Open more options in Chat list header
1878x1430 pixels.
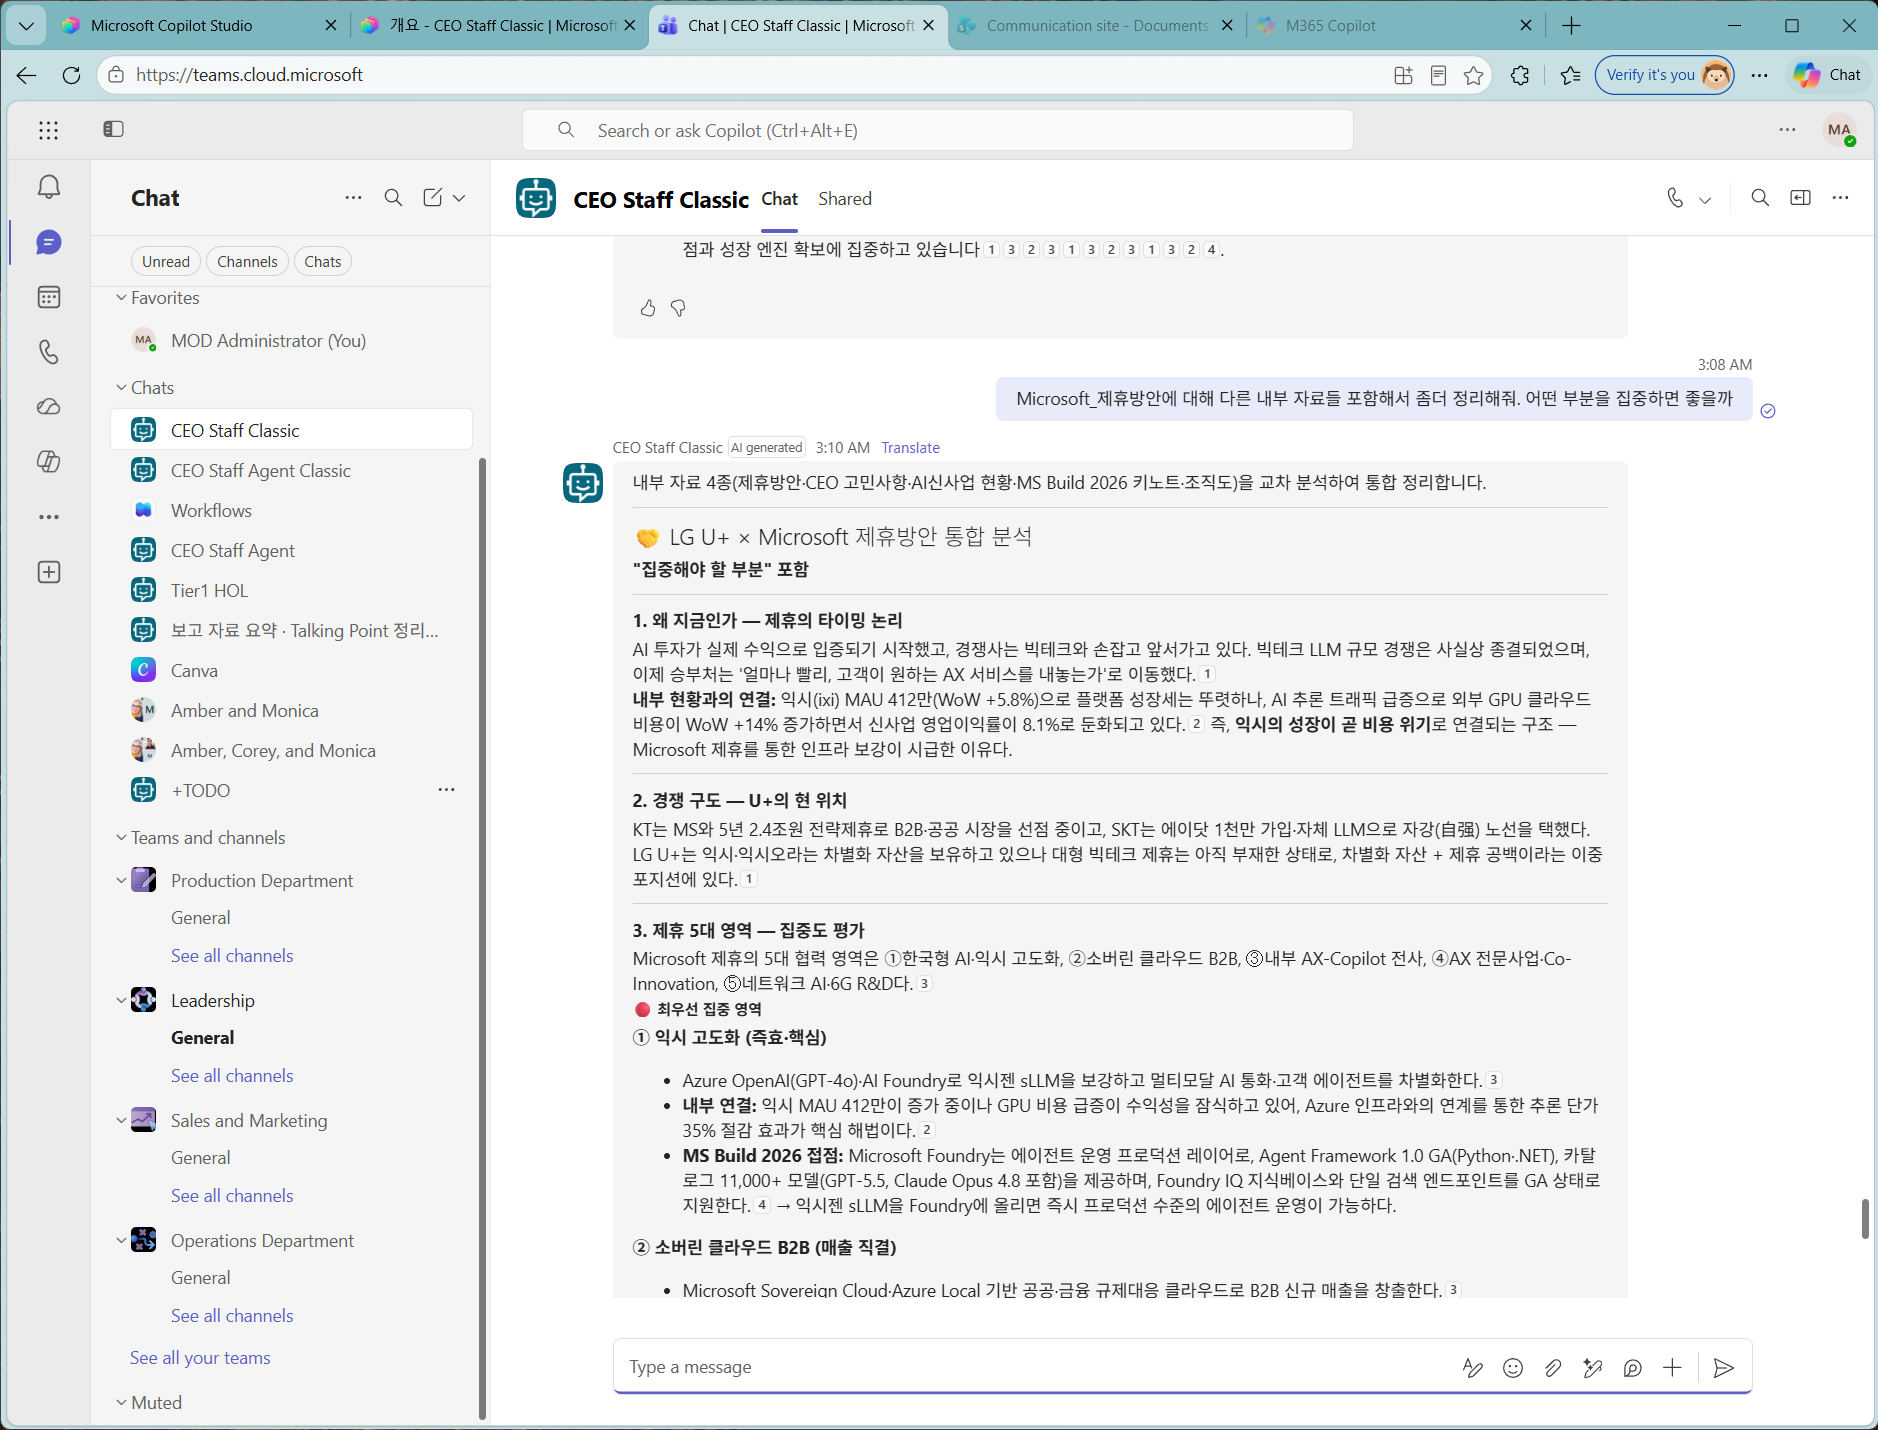353,198
